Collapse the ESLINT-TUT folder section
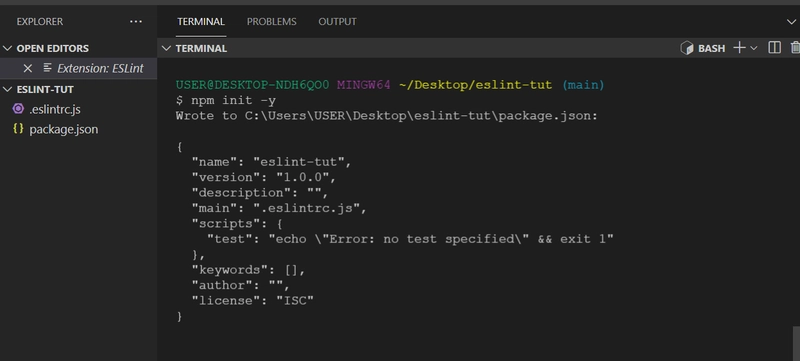800x361 pixels. 7,90
